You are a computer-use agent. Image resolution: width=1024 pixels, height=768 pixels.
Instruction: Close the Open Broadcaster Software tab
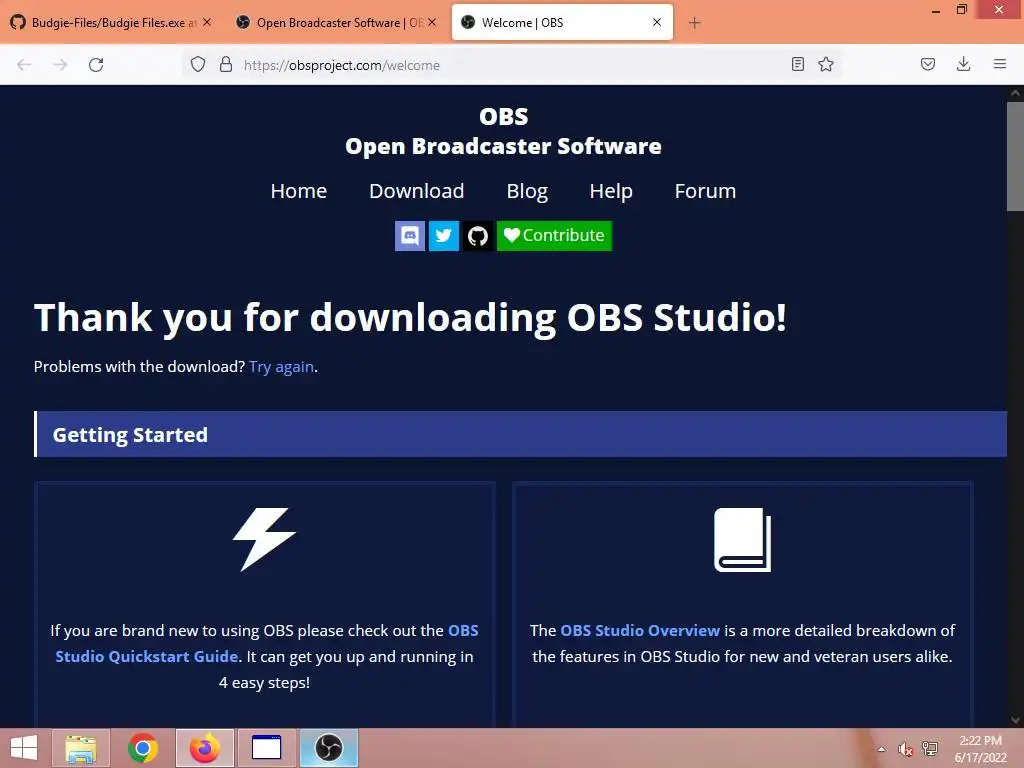pos(432,22)
